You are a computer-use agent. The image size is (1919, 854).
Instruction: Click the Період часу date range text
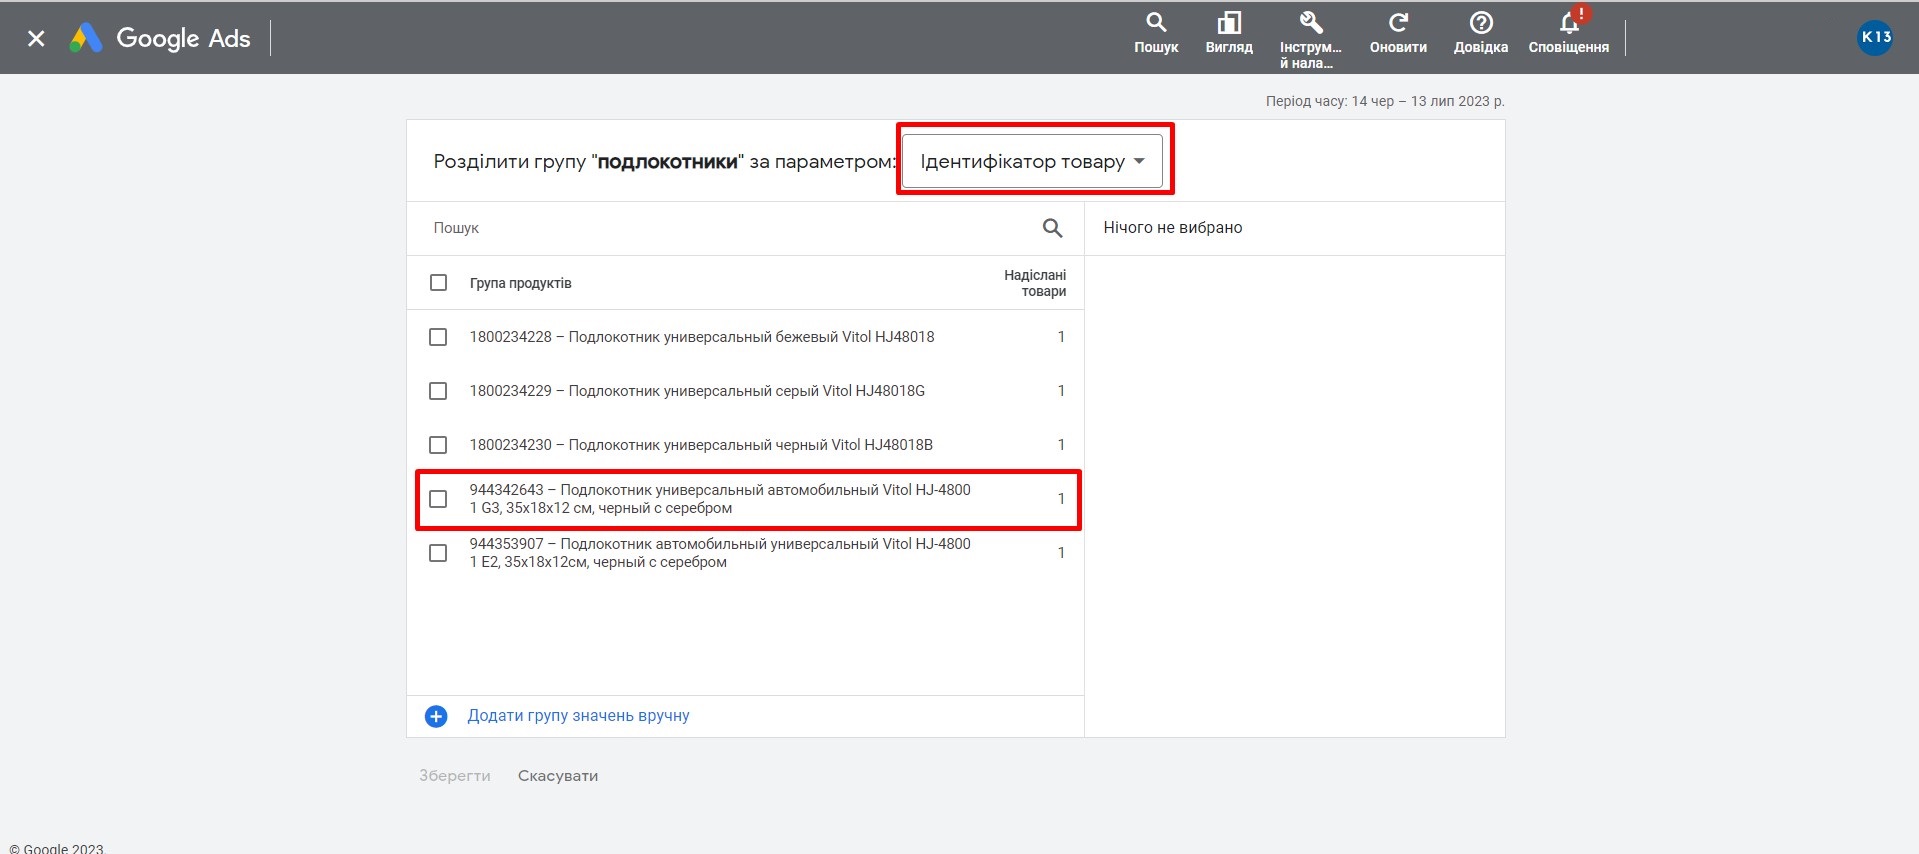point(1385,101)
